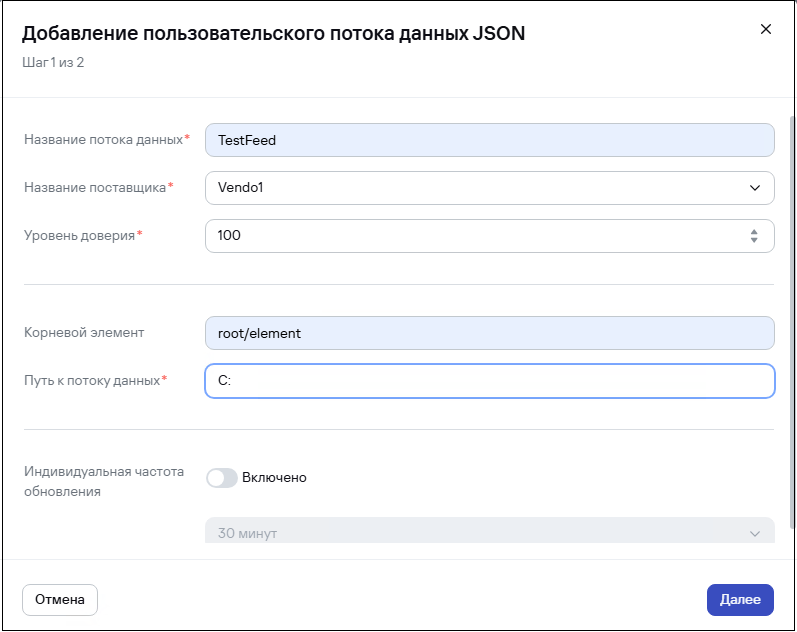The image size is (797, 632).
Task: Open the 'Название поставщика' dropdown showing Vendo1
Action: [489, 188]
